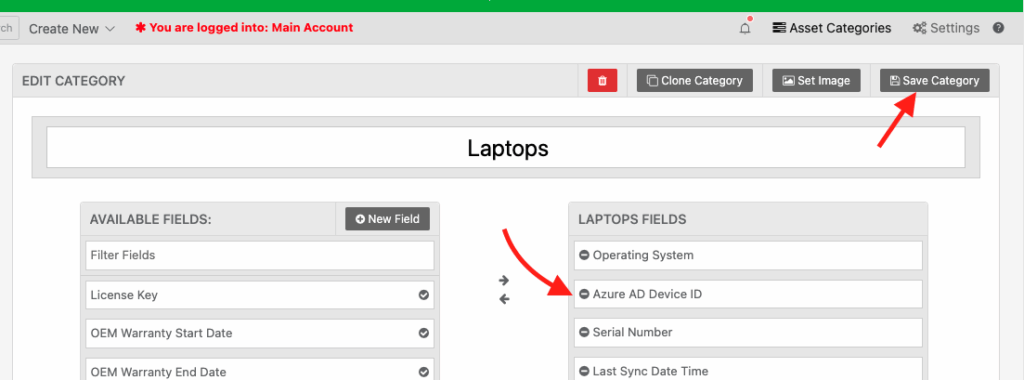Screen dimensions: 1024x380
Task: Select the Azure AD Device ID row
Action: [x=748, y=294]
